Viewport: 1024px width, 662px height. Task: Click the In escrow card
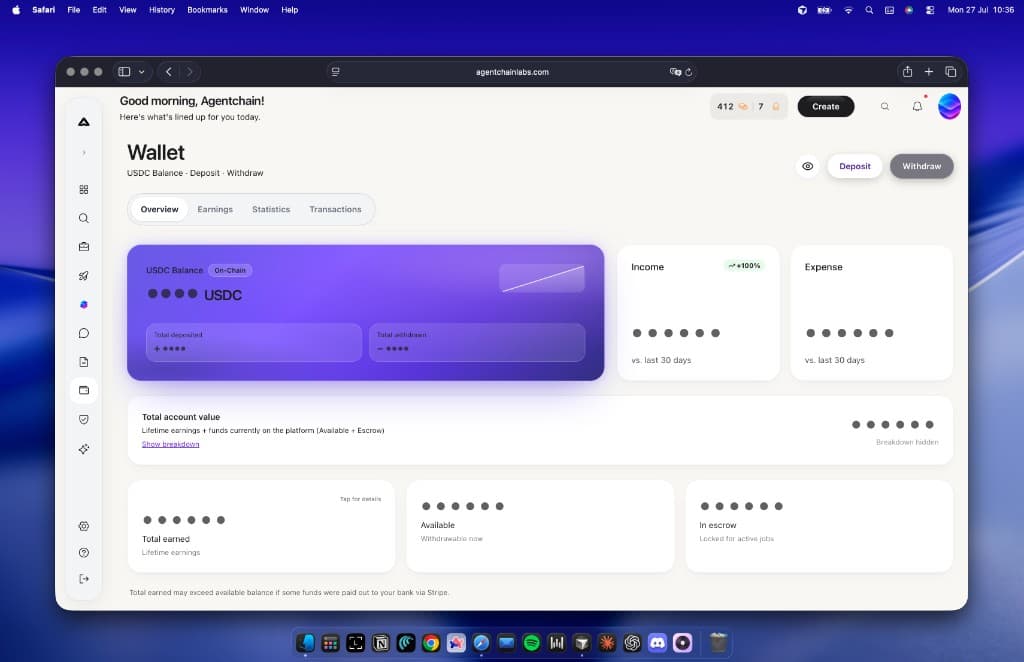(x=819, y=526)
